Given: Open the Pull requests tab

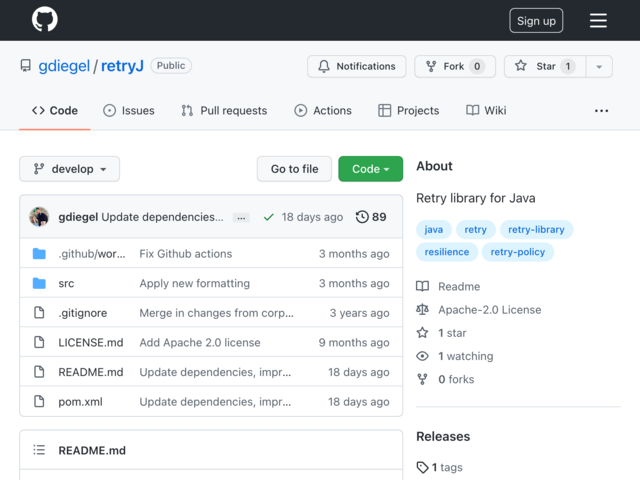Looking at the screenshot, I should [224, 110].
